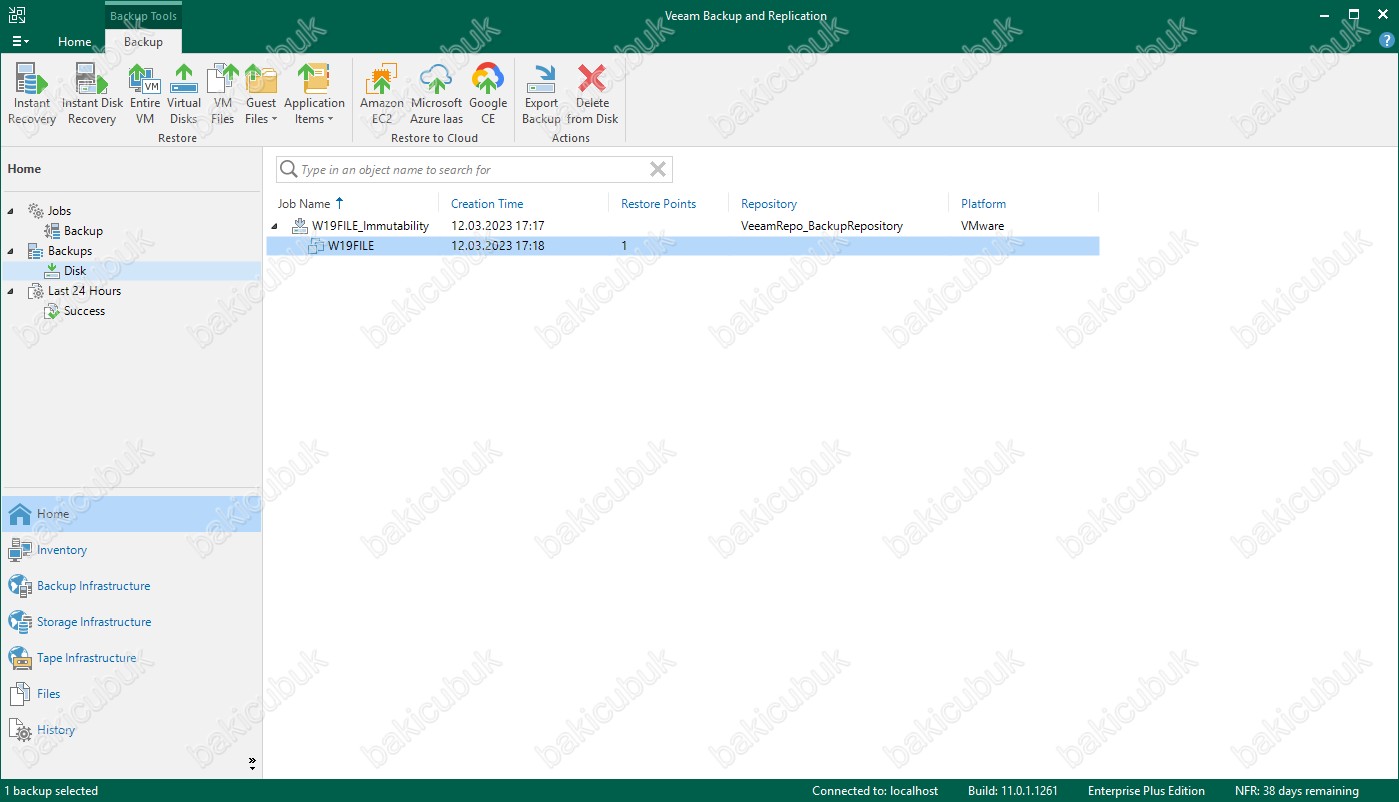The height and width of the screenshot is (802, 1399).
Task: Click the app icon in the title bar
Action: [x=17, y=14]
